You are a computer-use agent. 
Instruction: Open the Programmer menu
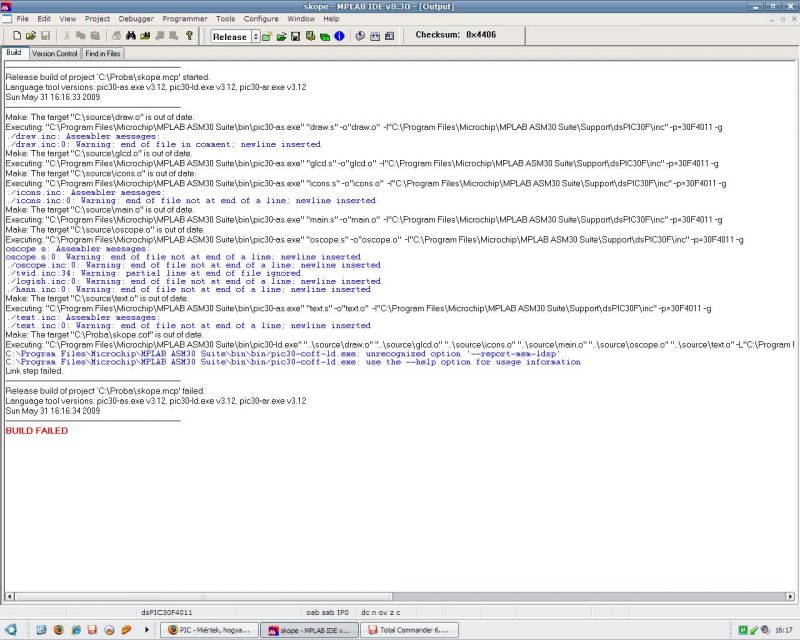point(185,19)
